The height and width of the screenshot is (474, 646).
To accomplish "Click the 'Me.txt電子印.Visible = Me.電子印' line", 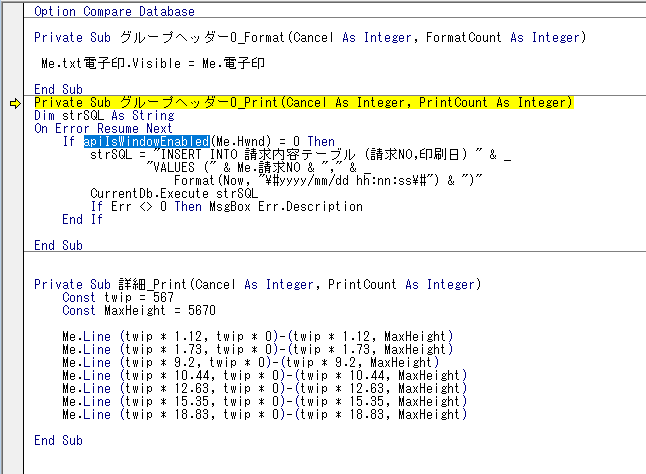I will click(x=152, y=63).
